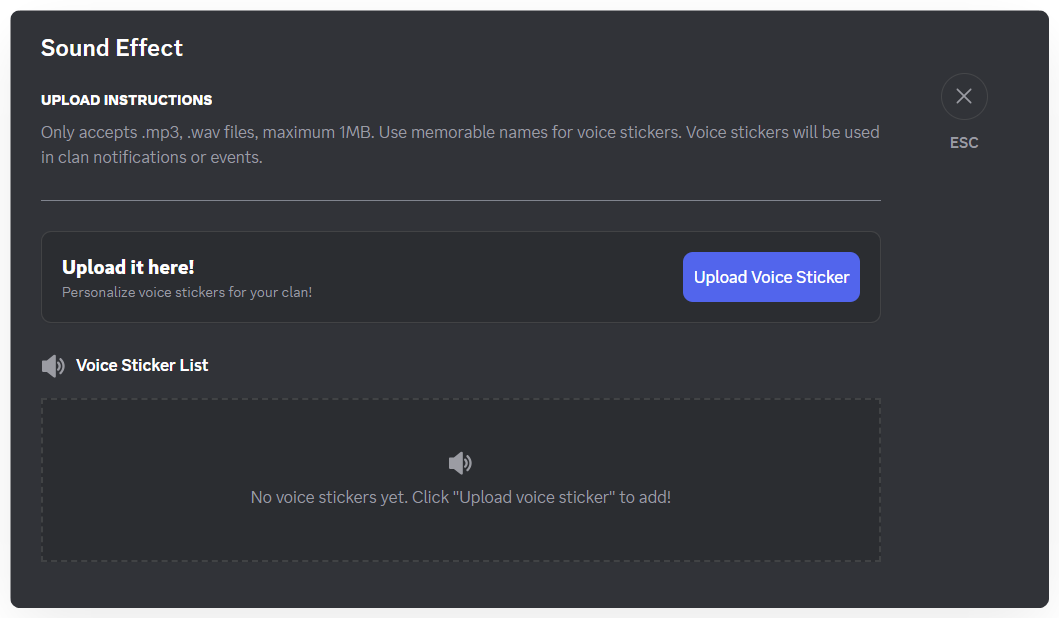Close the Sound Effect dialog with X
The height and width of the screenshot is (618, 1059).
point(964,96)
